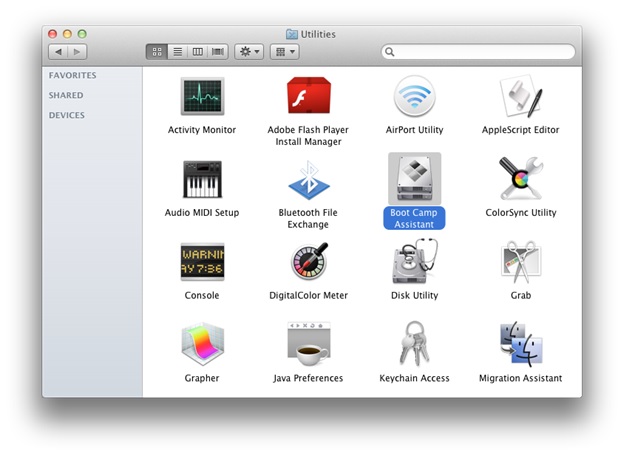This screenshot has width=624, height=456.
Task: Open Keychain Access keys icon
Action: (x=414, y=344)
